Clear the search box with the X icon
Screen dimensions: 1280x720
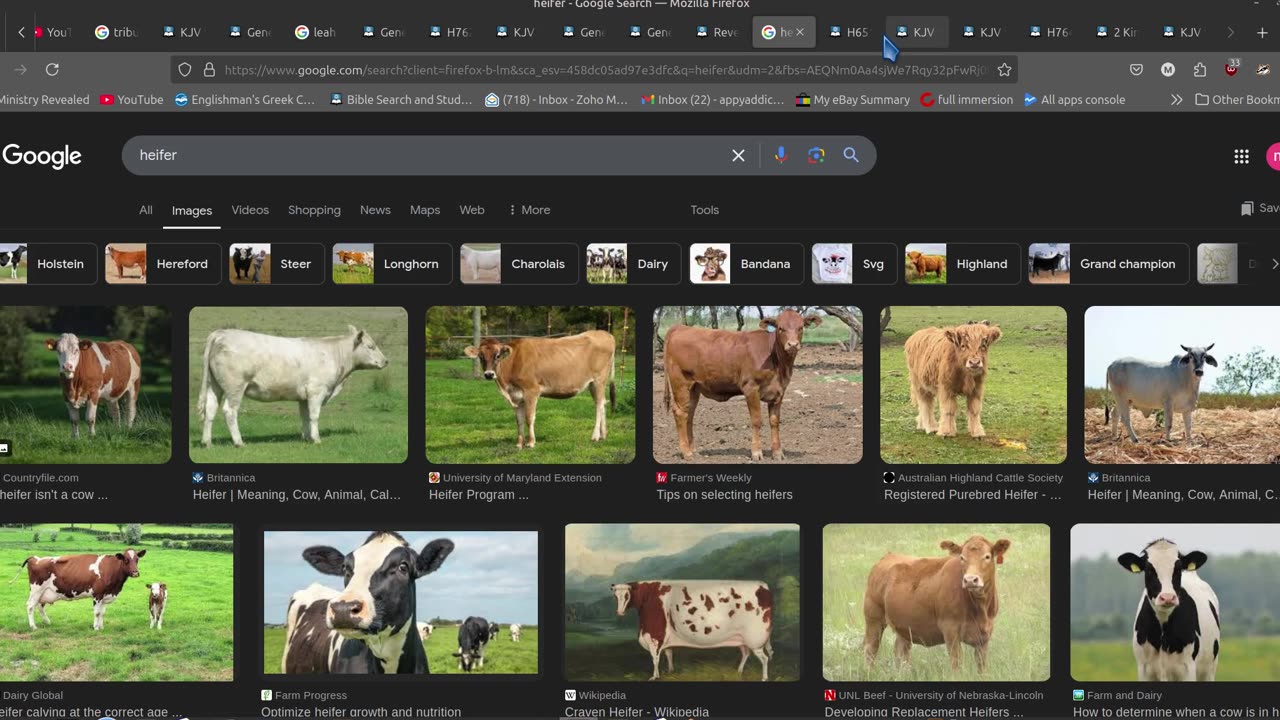738,155
